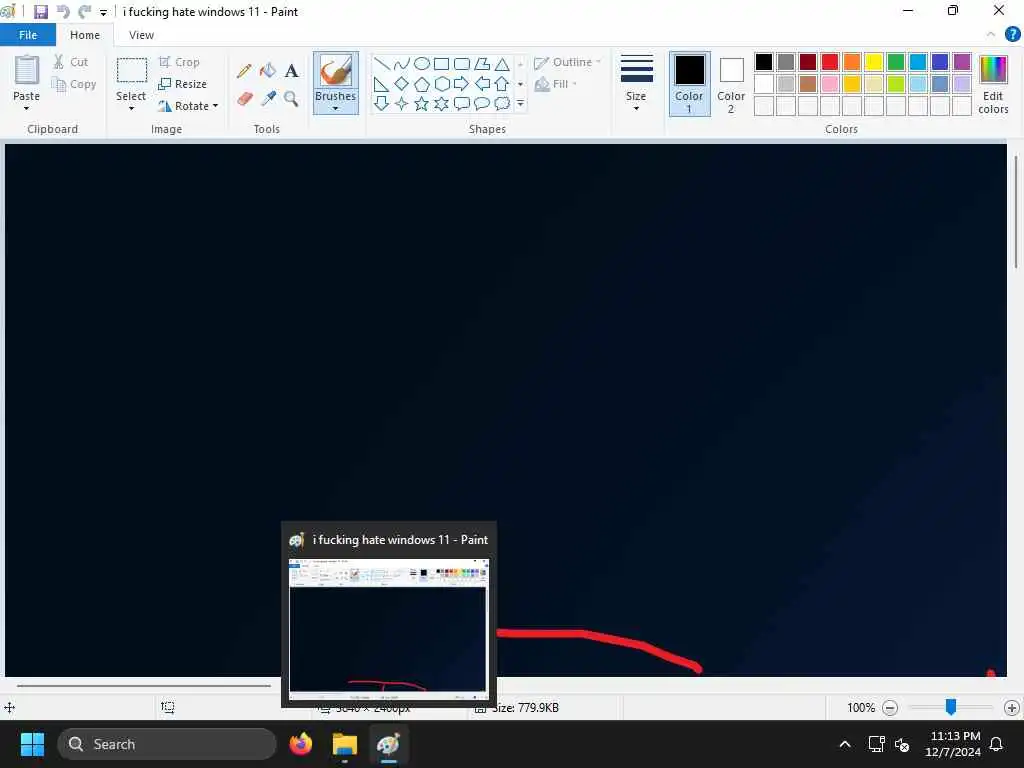Pick the green color swatch
The height and width of the screenshot is (768, 1024).
pos(896,62)
